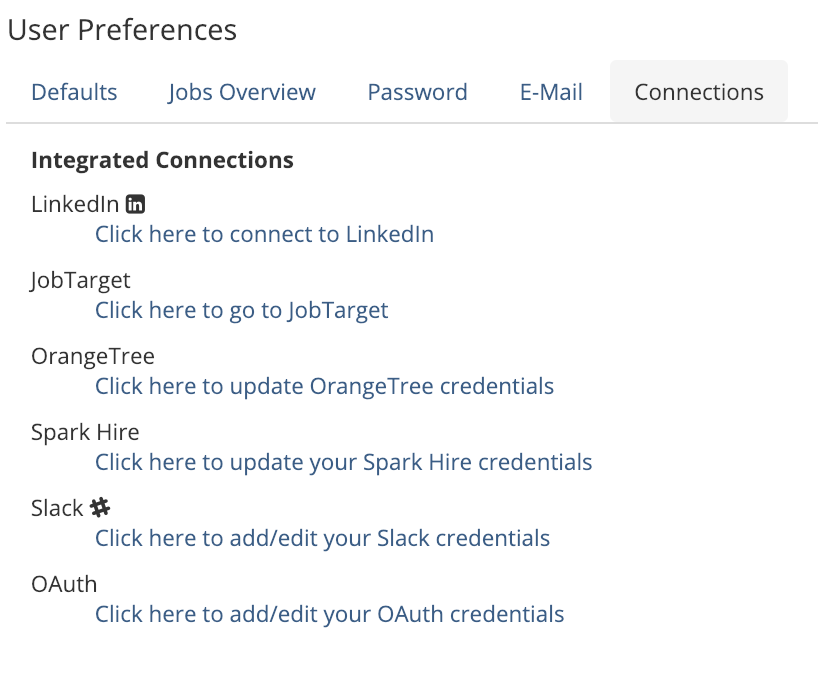Click the OrangeTree connection label
818x680 pixels.
92,357
